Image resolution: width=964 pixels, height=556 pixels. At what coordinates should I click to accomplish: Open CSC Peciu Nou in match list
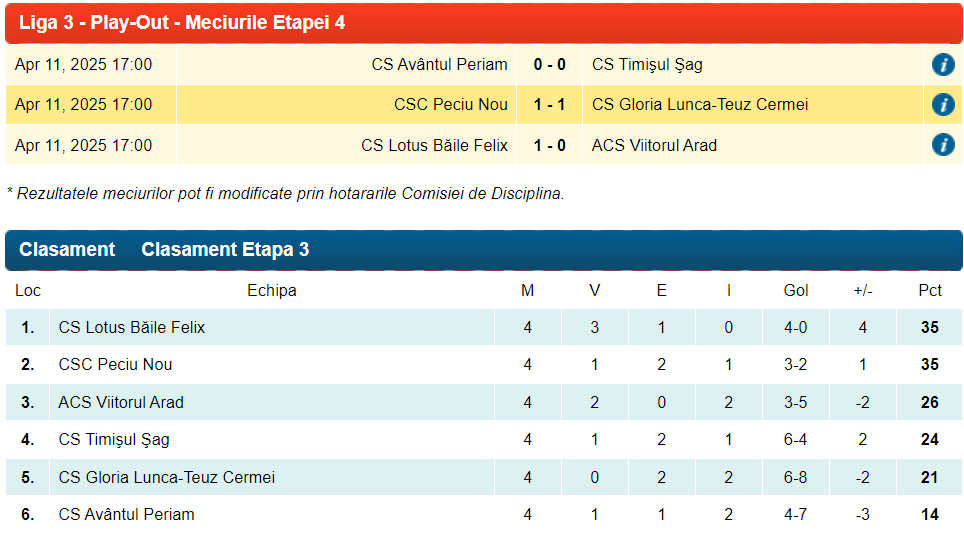[450, 105]
